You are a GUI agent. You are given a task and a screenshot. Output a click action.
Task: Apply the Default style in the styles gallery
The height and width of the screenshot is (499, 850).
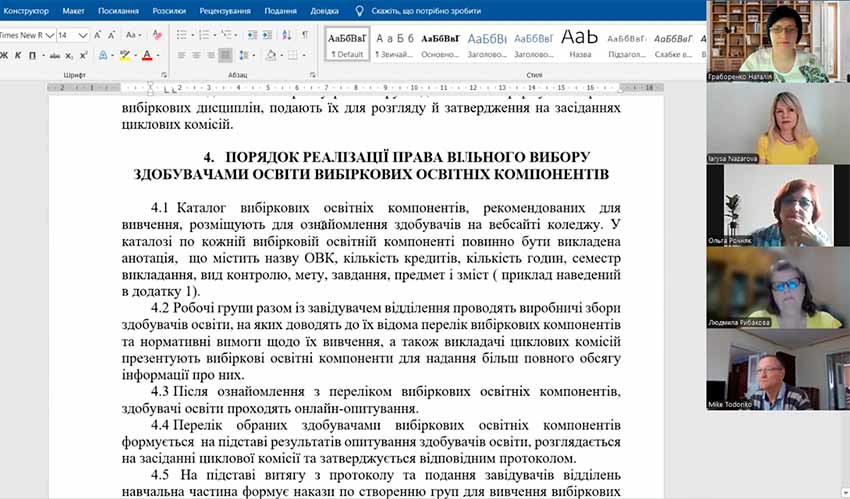[x=346, y=42]
